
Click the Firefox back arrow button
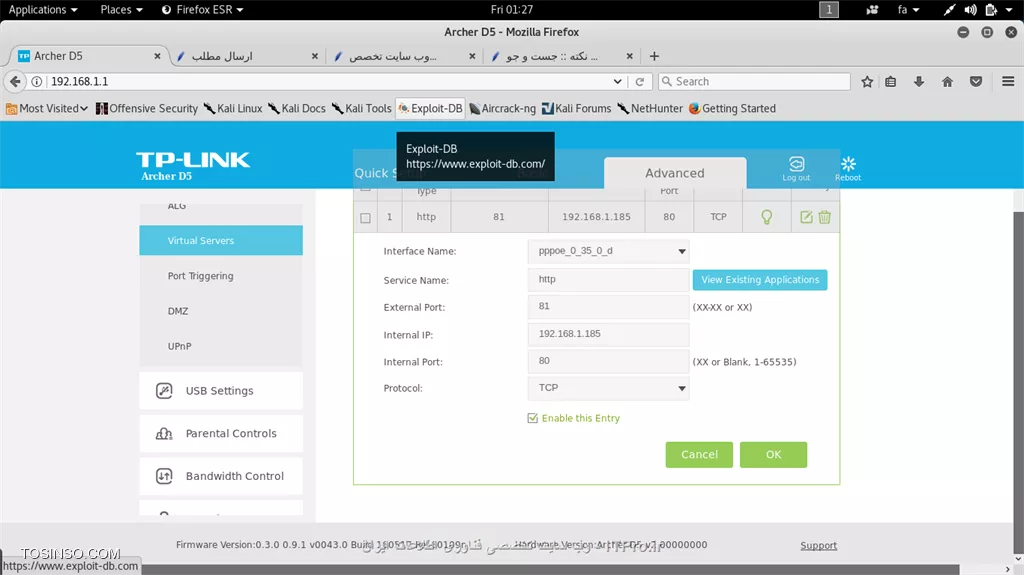(x=15, y=82)
